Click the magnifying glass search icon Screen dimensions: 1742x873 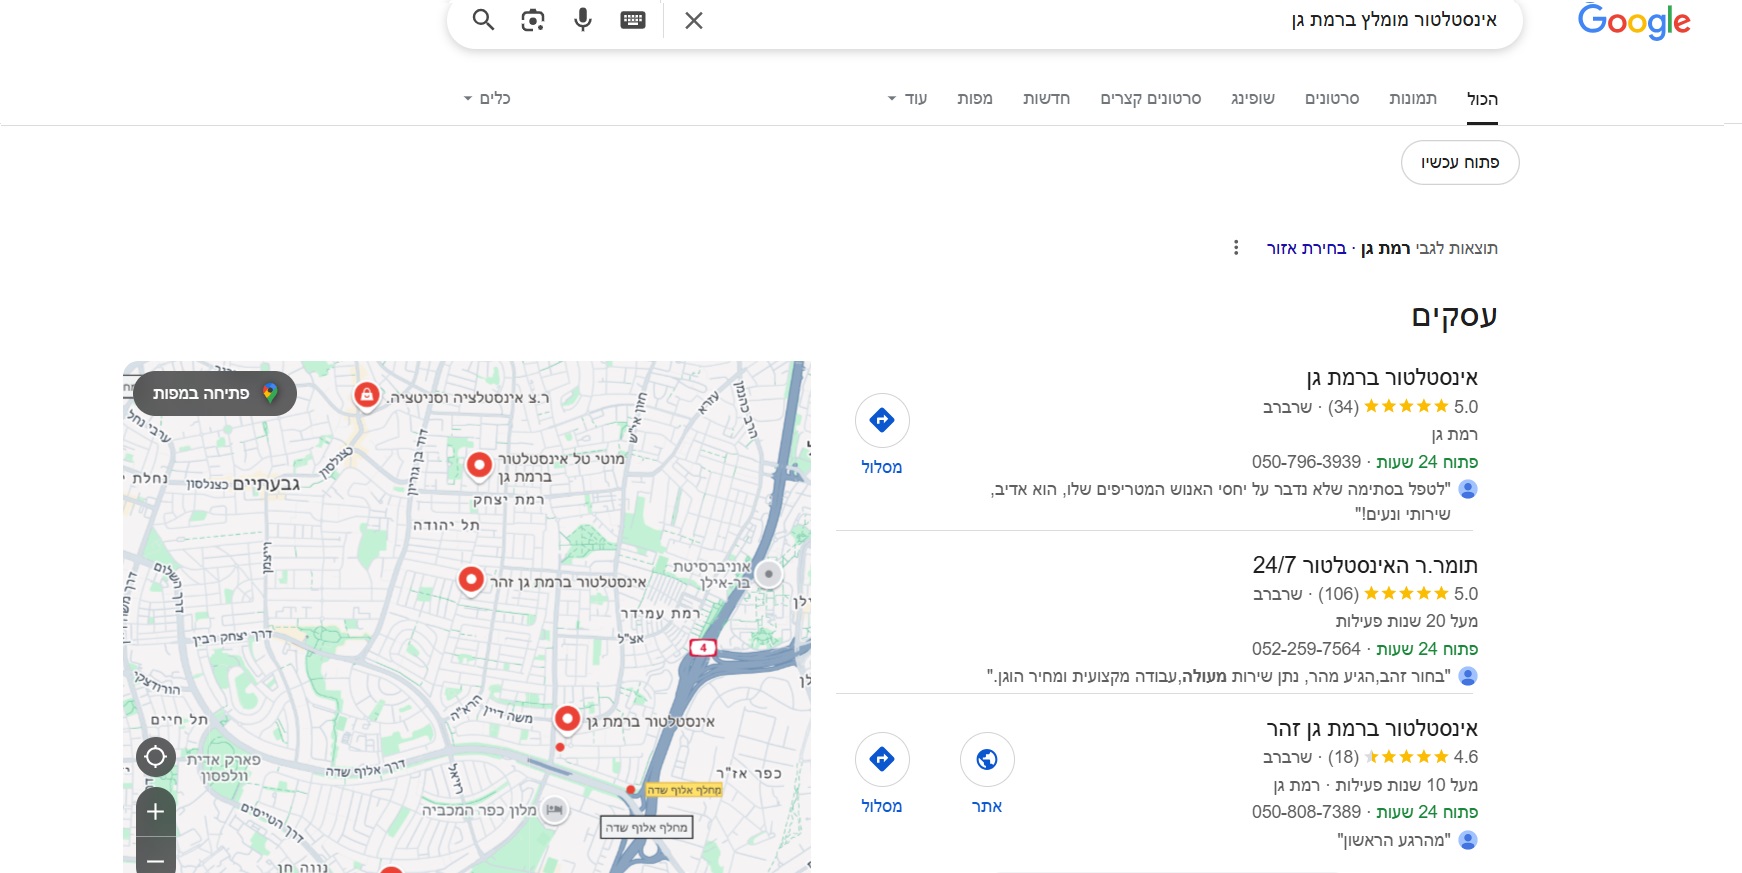(483, 20)
